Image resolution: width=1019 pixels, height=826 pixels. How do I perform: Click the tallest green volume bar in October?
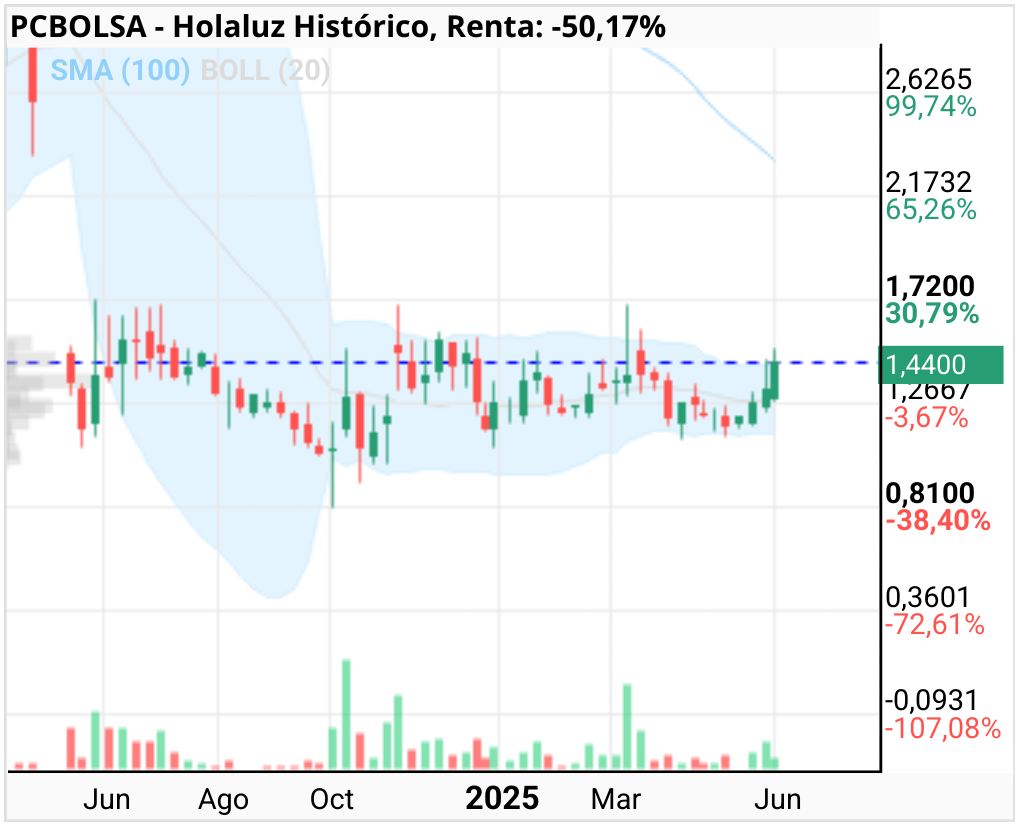[346, 715]
